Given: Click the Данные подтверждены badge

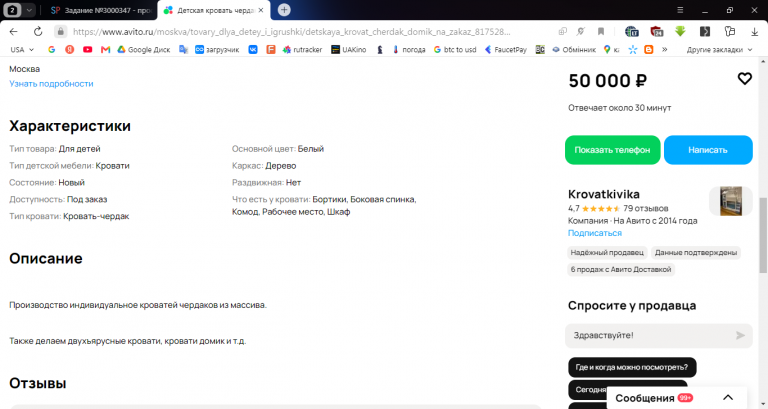Looking at the screenshot, I should point(696,253).
